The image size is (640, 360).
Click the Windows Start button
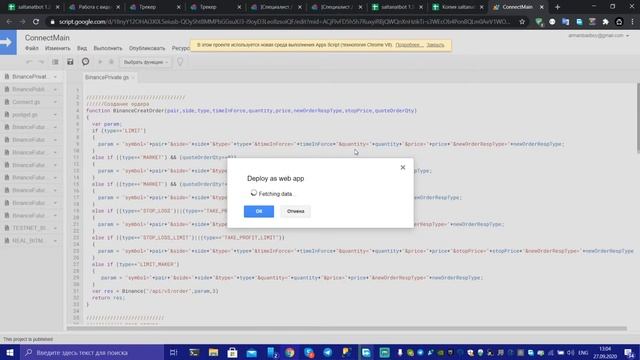[x=10, y=352]
